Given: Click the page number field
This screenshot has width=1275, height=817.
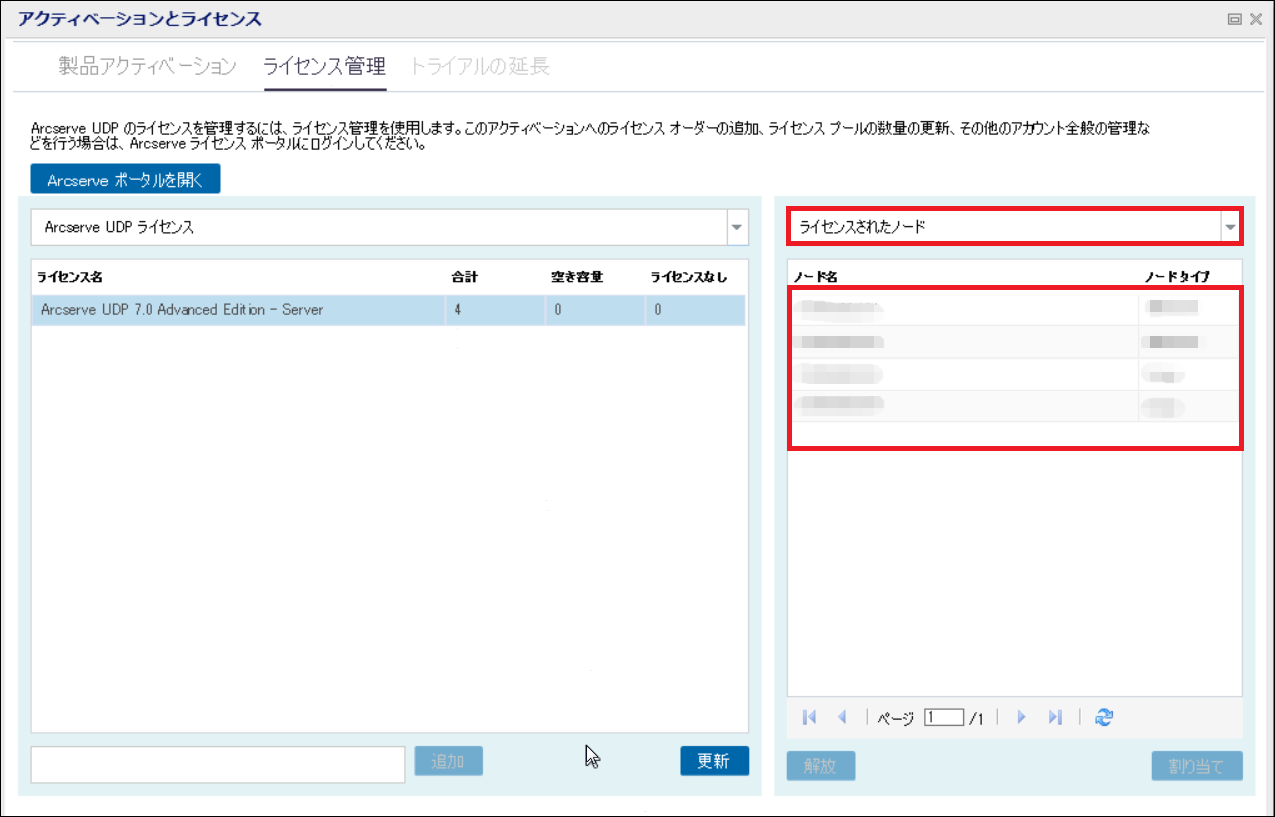Looking at the screenshot, I should 944,717.
